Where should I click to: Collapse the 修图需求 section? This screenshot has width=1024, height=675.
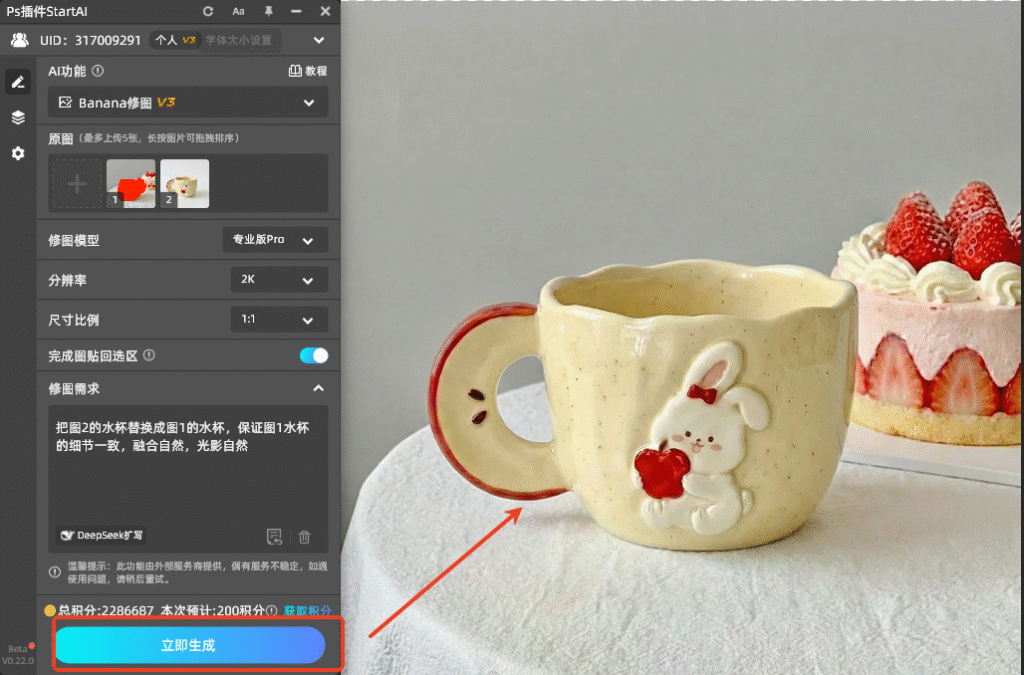[318, 388]
